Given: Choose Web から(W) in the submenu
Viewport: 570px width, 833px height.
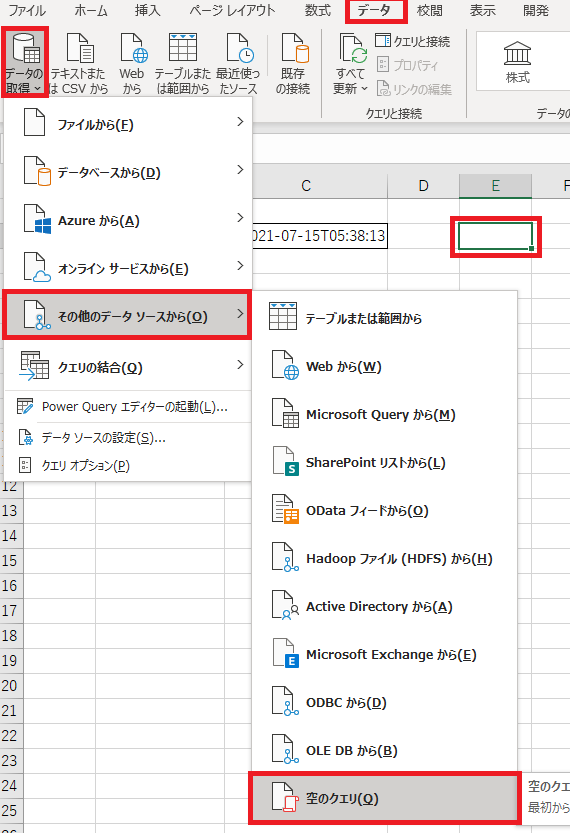Looking at the screenshot, I should coord(384,366).
